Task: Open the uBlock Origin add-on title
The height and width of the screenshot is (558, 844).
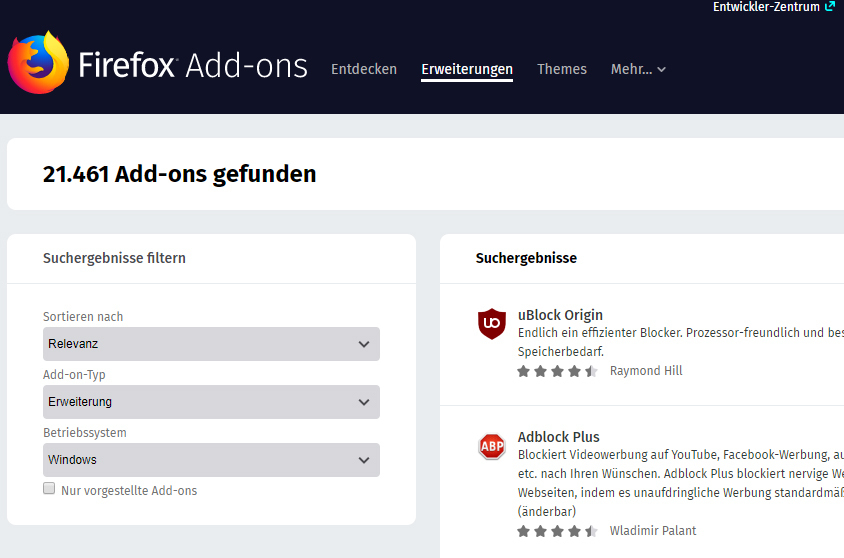Action: [560, 315]
